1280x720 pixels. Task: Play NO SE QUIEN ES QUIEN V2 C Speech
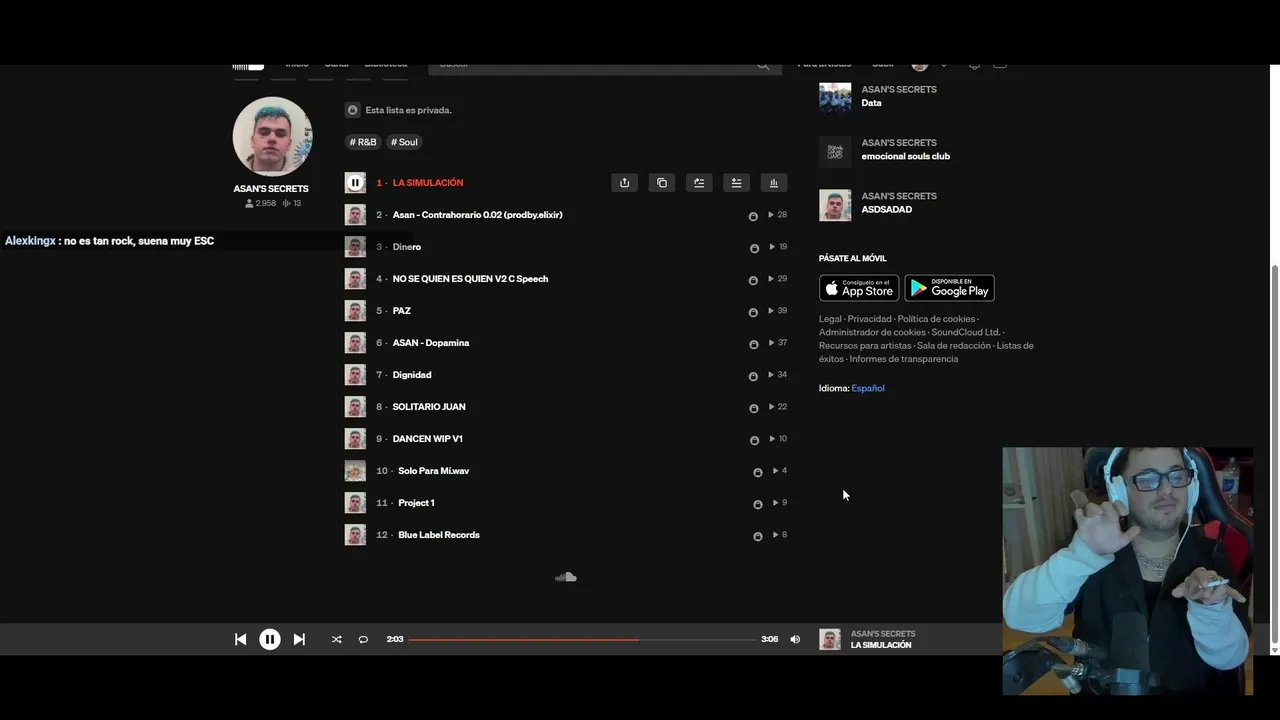(x=470, y=279)
